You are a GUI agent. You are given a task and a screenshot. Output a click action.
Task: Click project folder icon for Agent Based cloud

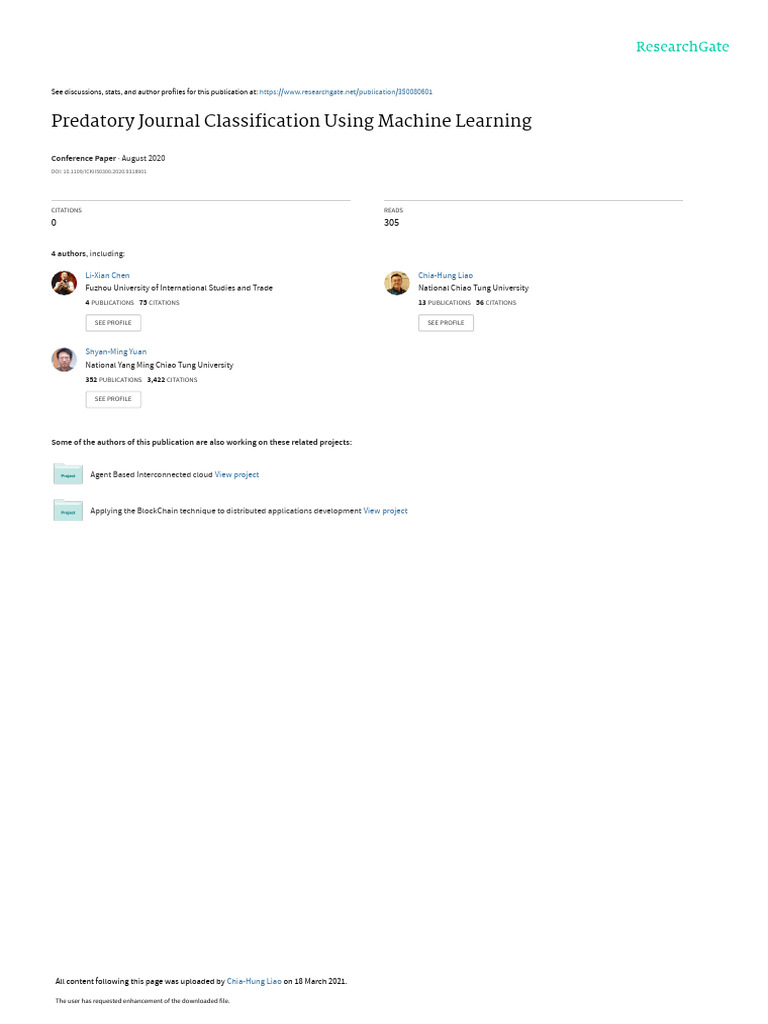click(x=68, y=474)
